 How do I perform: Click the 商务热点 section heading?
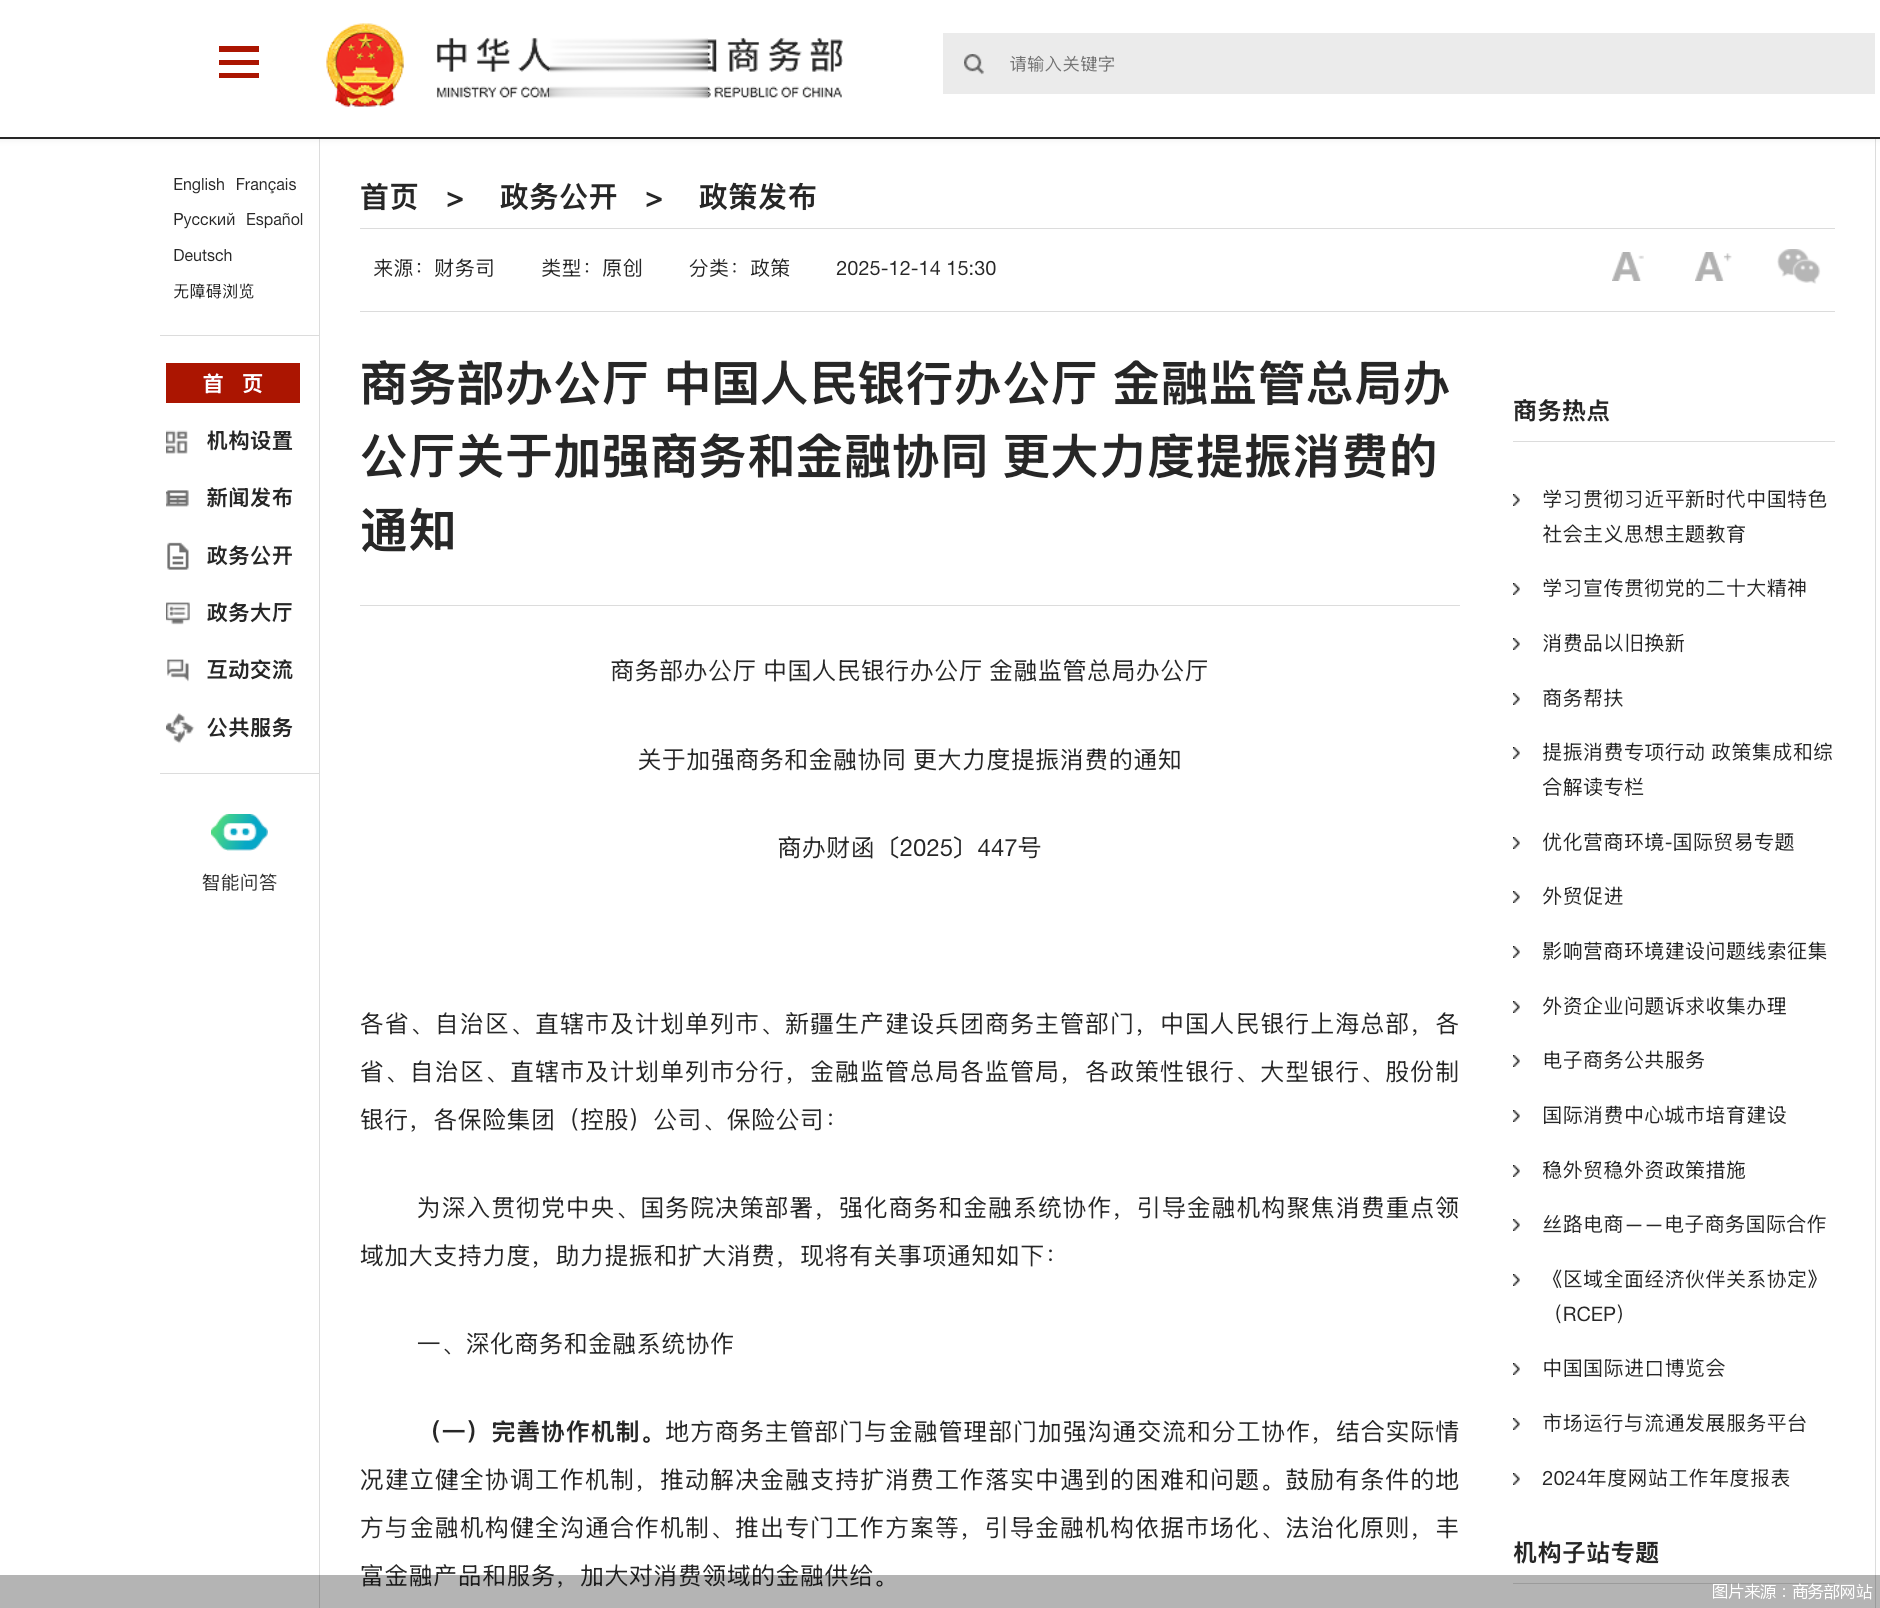[1561, 411]
